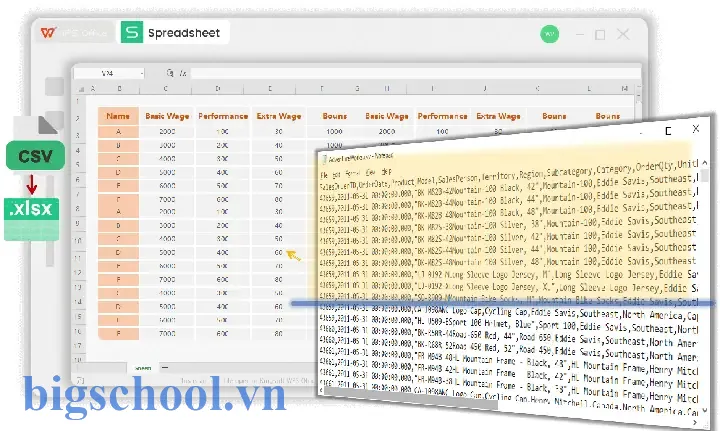Select the name cell A in row 3
This screenshot has height=431, width=720.
(x=118, y=132)
